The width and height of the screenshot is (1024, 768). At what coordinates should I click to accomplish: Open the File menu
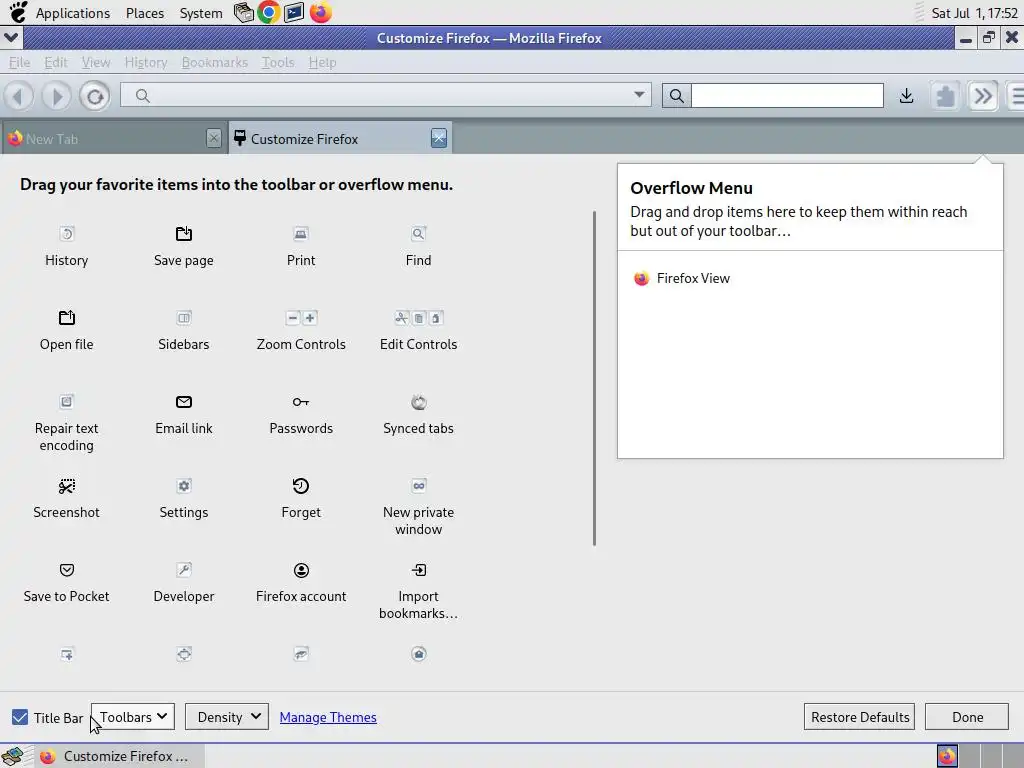click(x=20, y=62)
